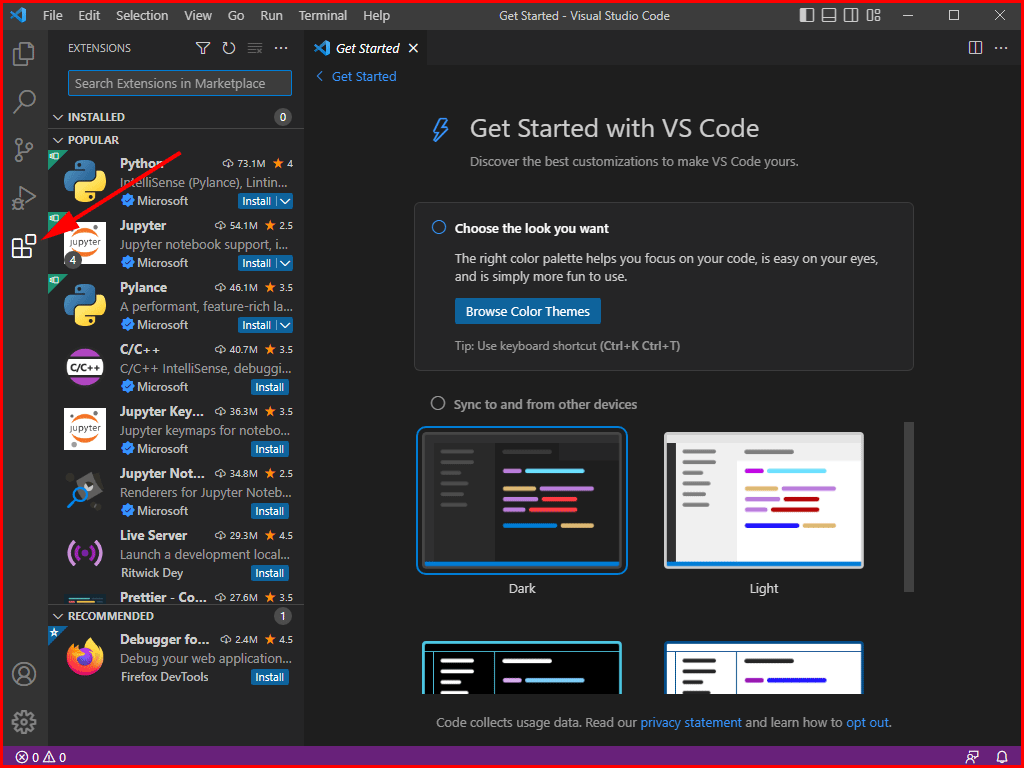Choose the dark high contrast theme preview

pos(522,667)
